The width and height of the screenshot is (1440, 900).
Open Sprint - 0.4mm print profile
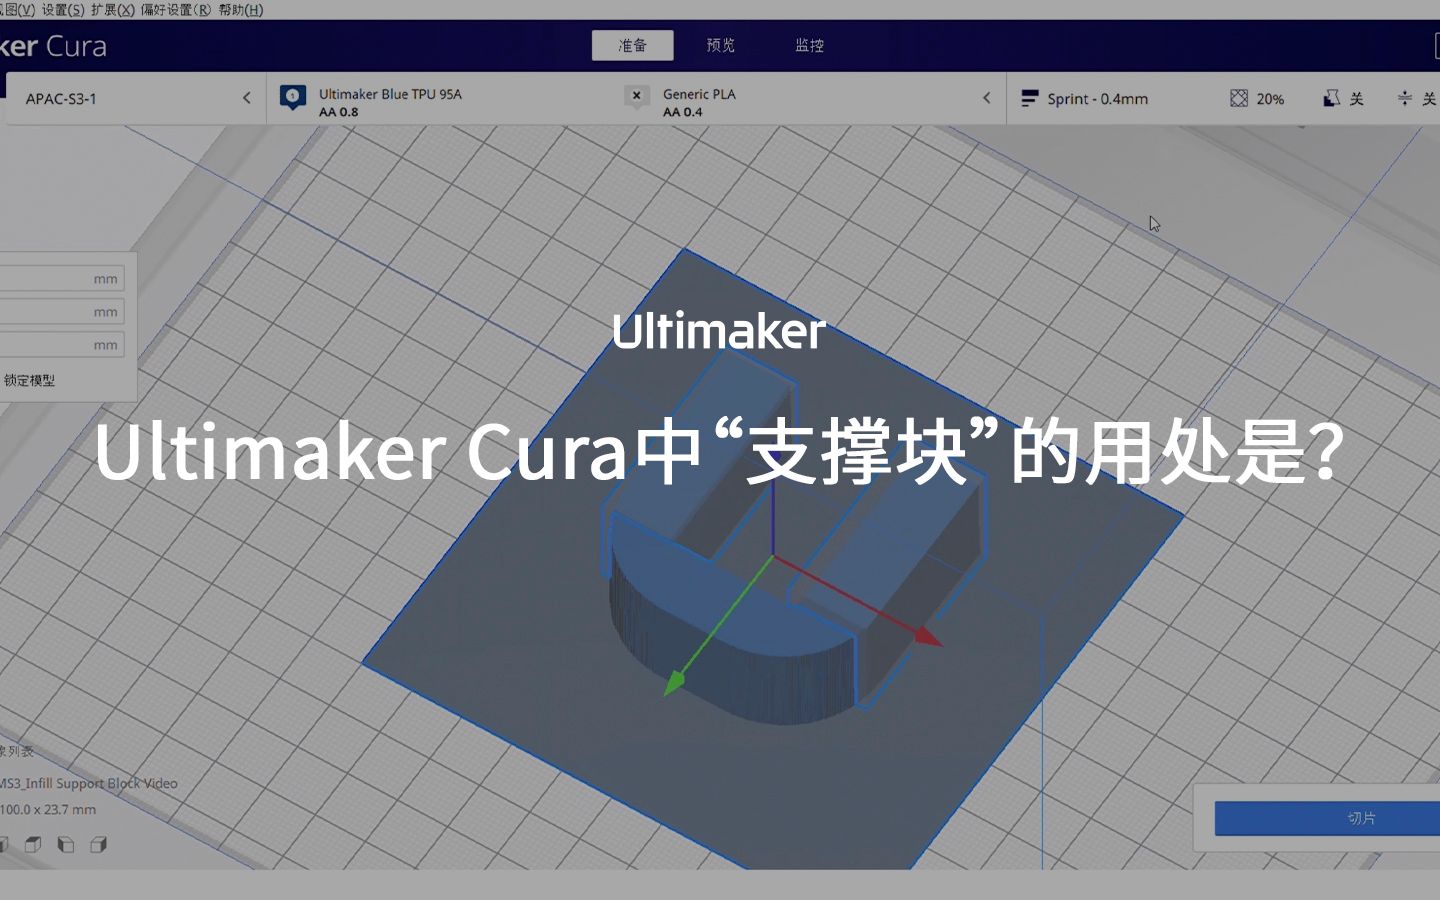[x=1097, y=98]
